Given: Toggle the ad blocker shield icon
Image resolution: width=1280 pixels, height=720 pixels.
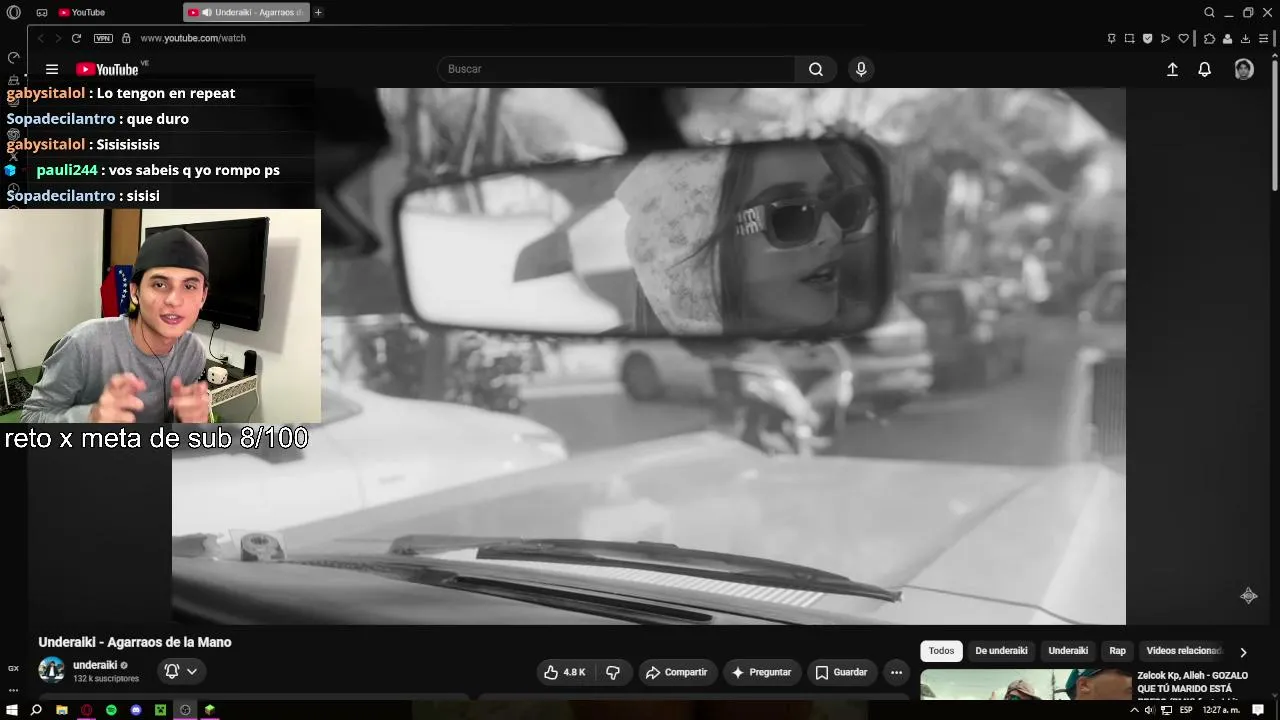Looking at the screenshot, I should 1147,39.
